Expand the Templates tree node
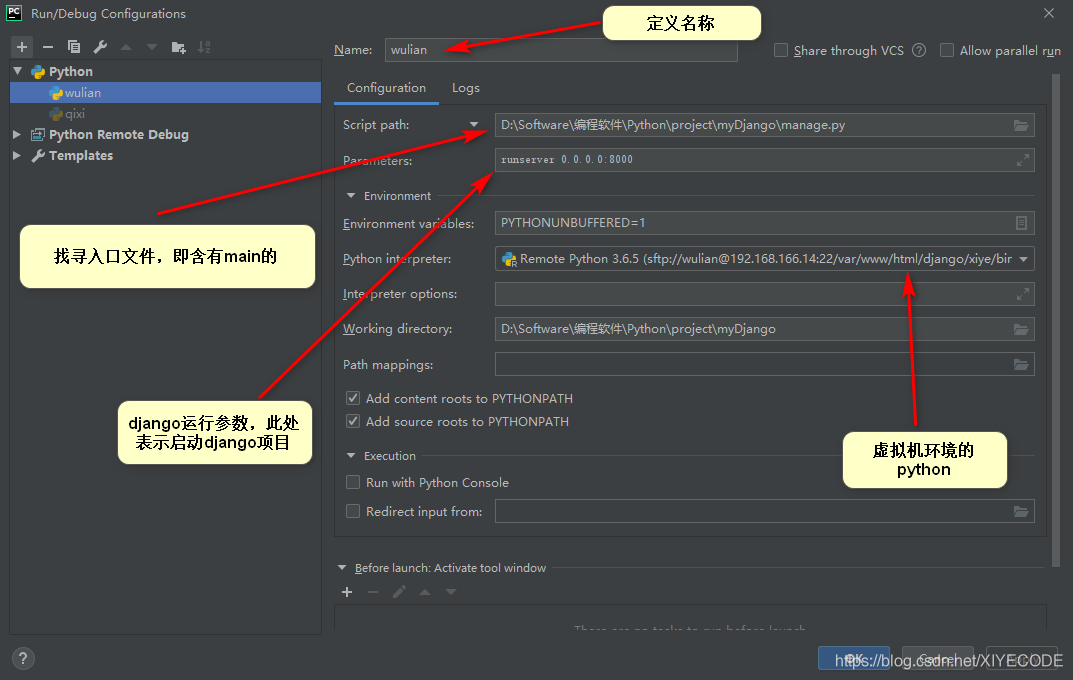 pos(17,155)
